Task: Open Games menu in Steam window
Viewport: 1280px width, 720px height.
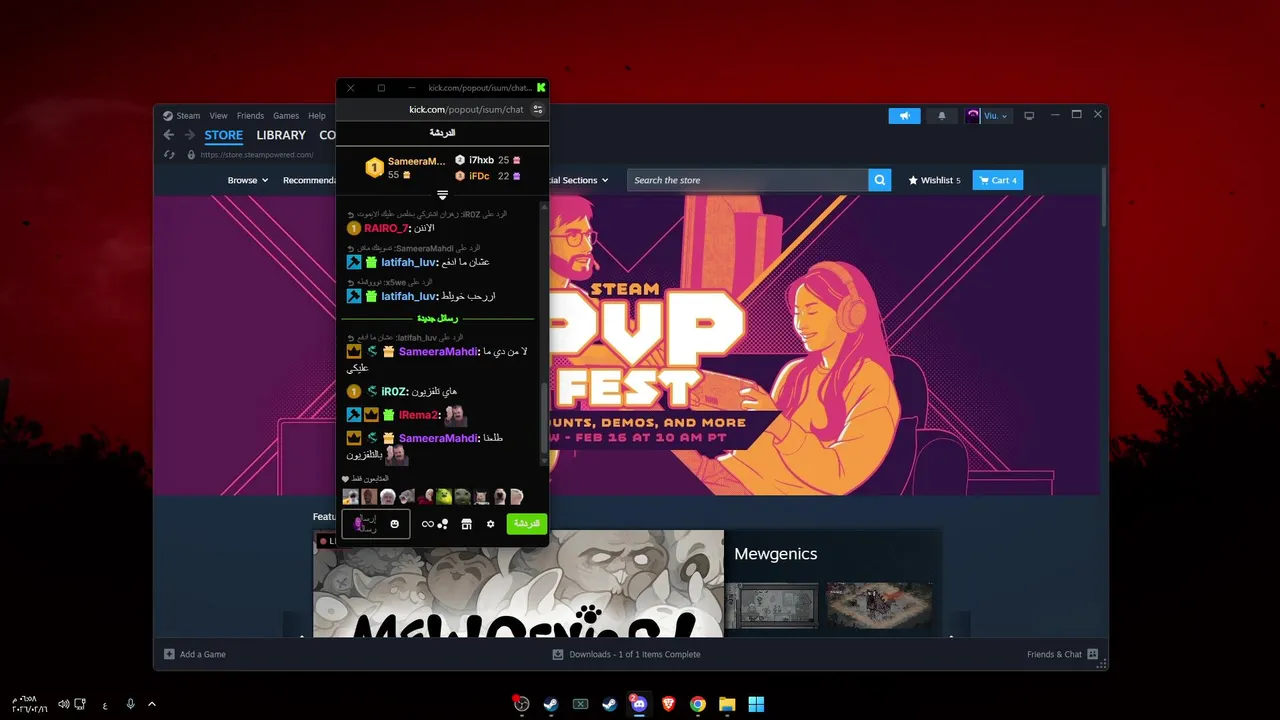Action: (286, 116)
